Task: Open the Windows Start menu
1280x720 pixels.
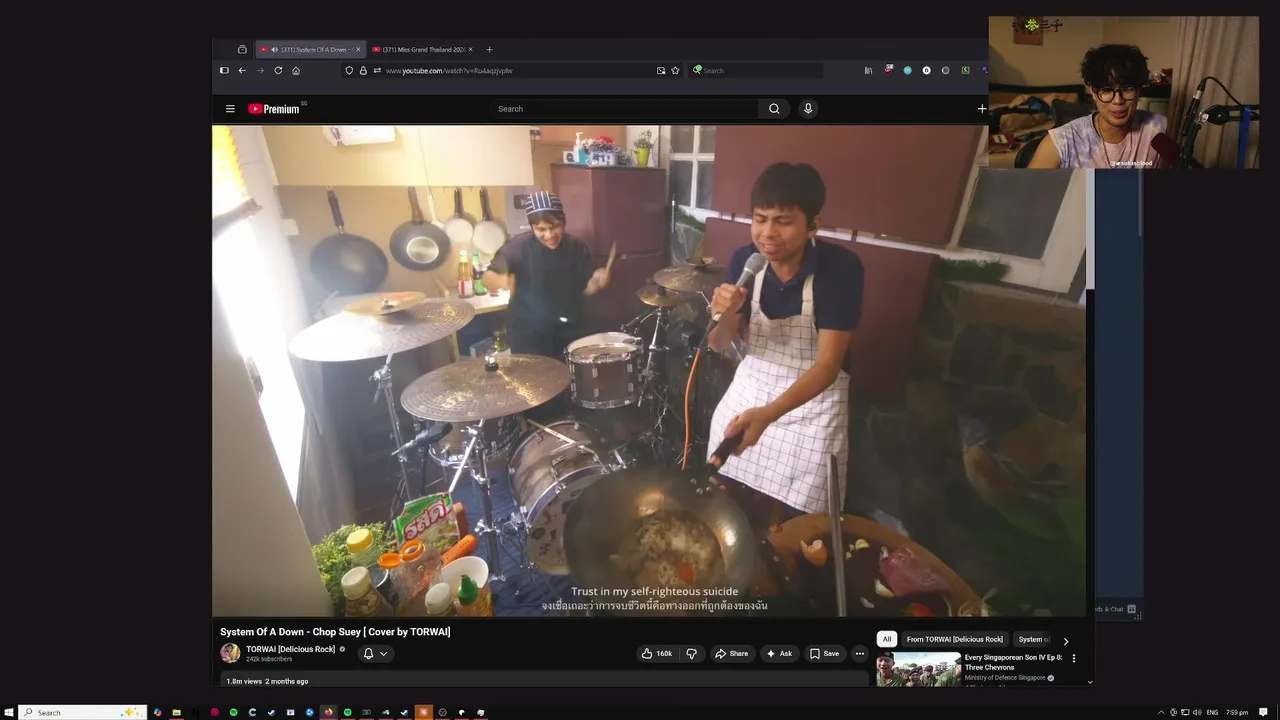Action: tap(9, 712)
